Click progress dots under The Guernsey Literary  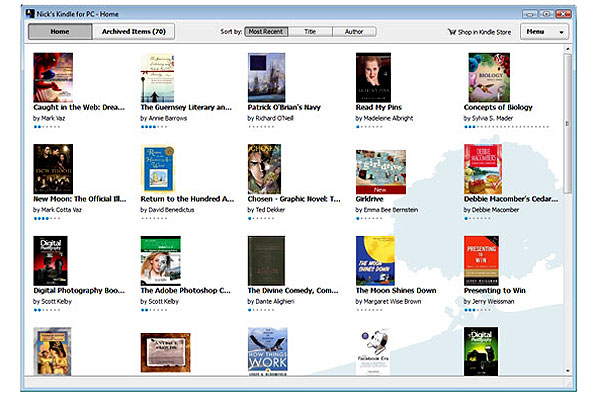pos(154,127)
